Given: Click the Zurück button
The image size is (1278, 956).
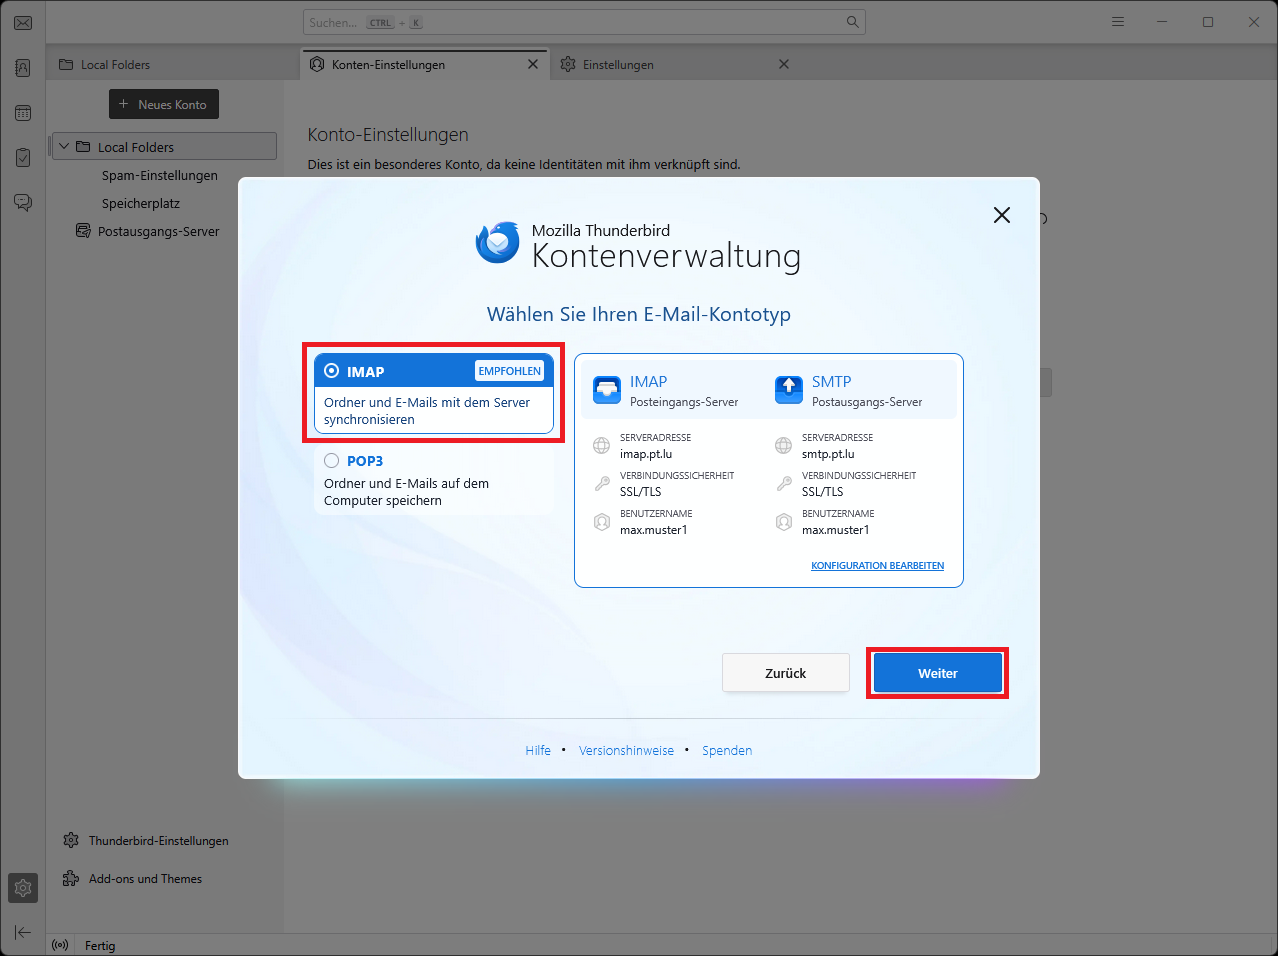Looking at the screenshot, I should click(x=785, y=673).
